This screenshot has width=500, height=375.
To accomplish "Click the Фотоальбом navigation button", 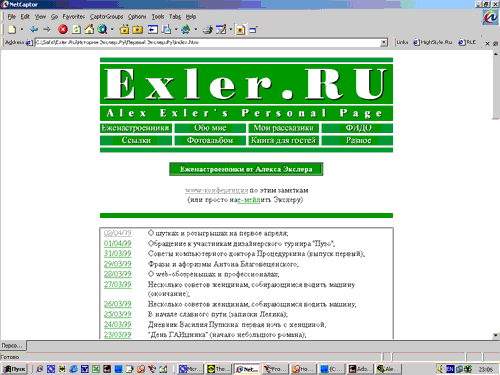I will click(210, 140).
